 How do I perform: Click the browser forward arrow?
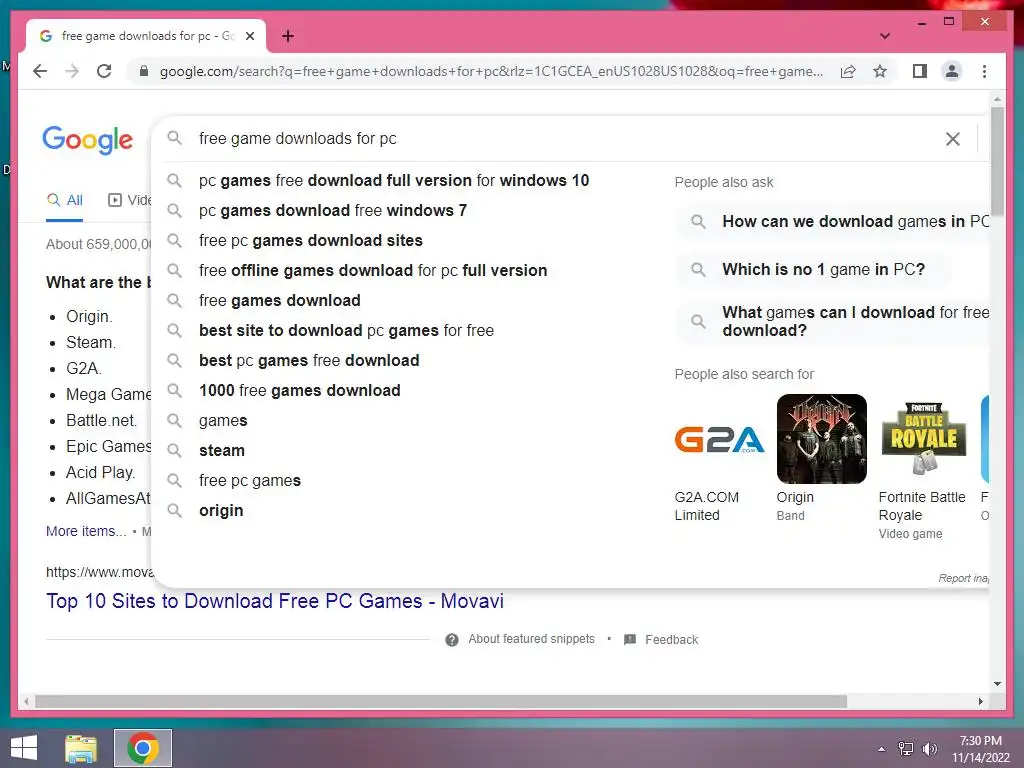(72, 71)
